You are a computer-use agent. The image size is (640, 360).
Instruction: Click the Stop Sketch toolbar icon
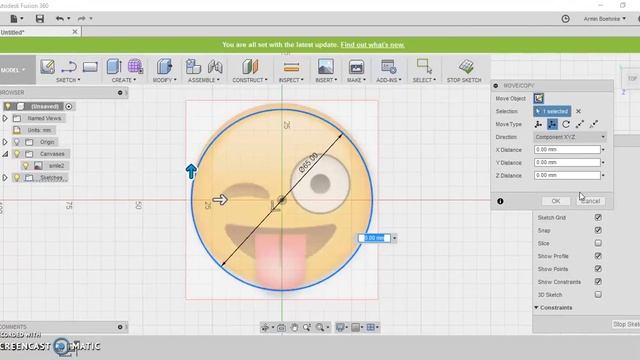coord(466,66)
